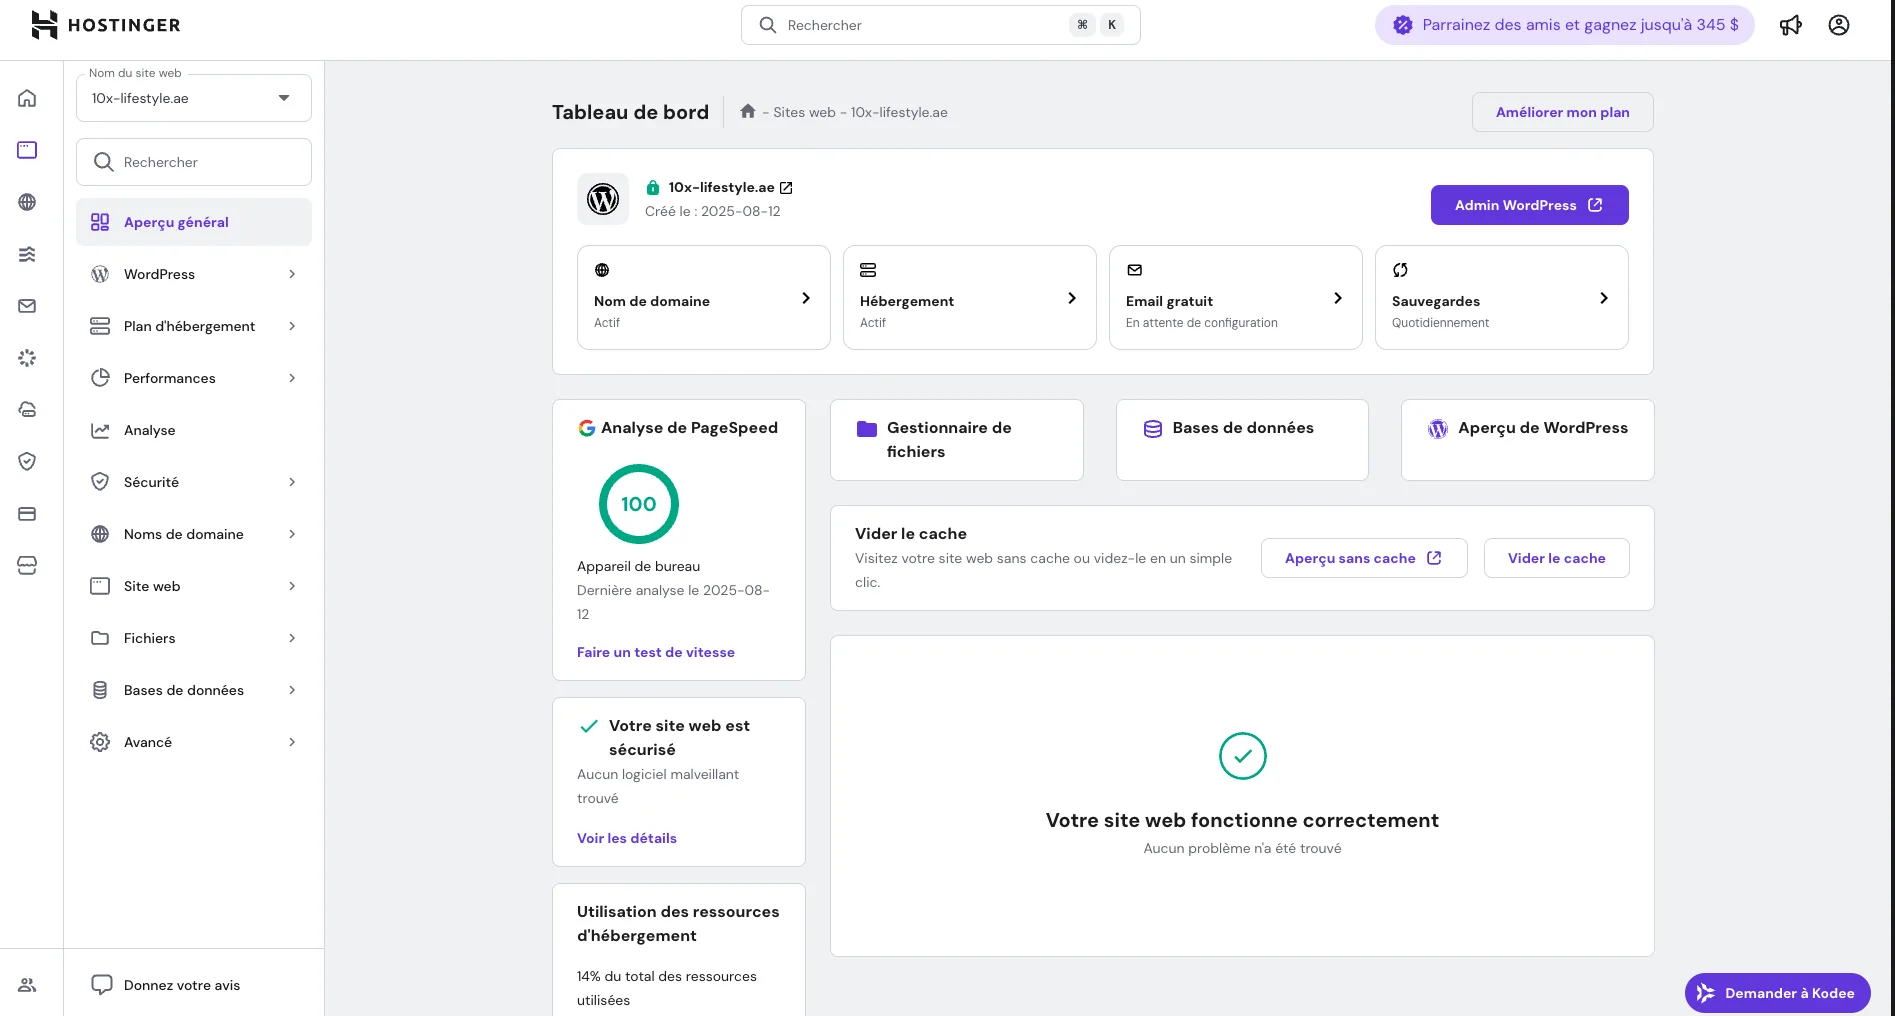Open the website name dropdown 10x-lifestyle.ae
This screenshot has width=1895, height=1016.
click(193, 98)
